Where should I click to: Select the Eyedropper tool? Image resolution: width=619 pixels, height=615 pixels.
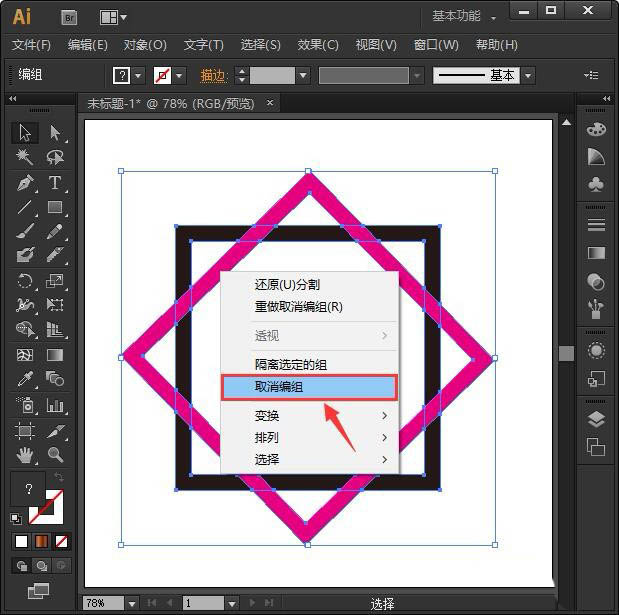click(25, 379)
